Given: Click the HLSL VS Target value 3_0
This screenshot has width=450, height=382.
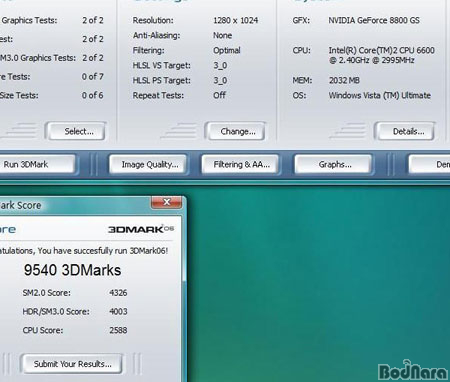Looking at the screenshot, I should 220,65.
